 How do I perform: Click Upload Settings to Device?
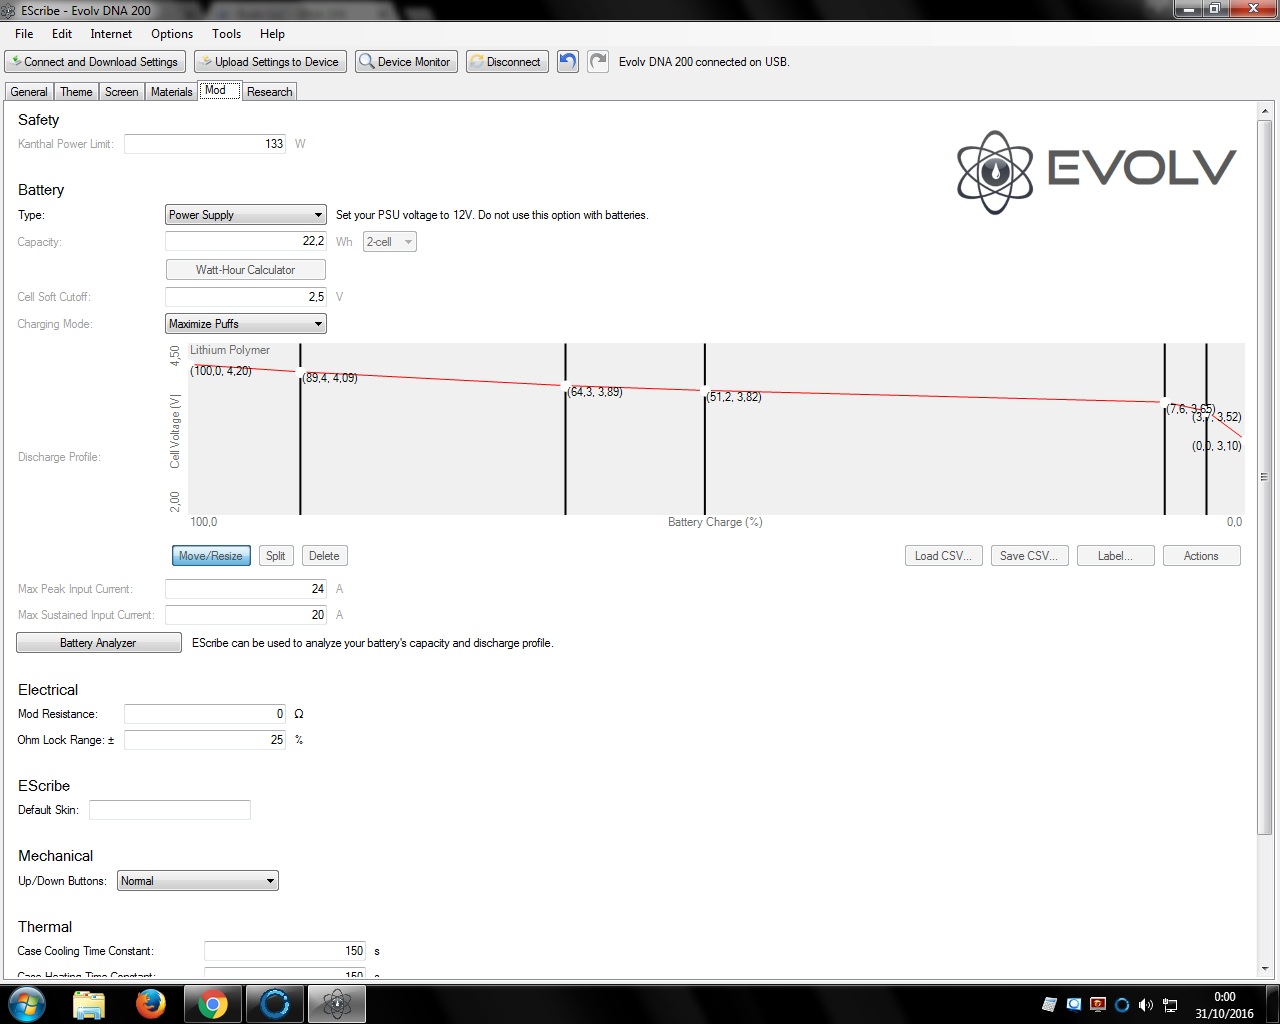[x=270, y=62]
